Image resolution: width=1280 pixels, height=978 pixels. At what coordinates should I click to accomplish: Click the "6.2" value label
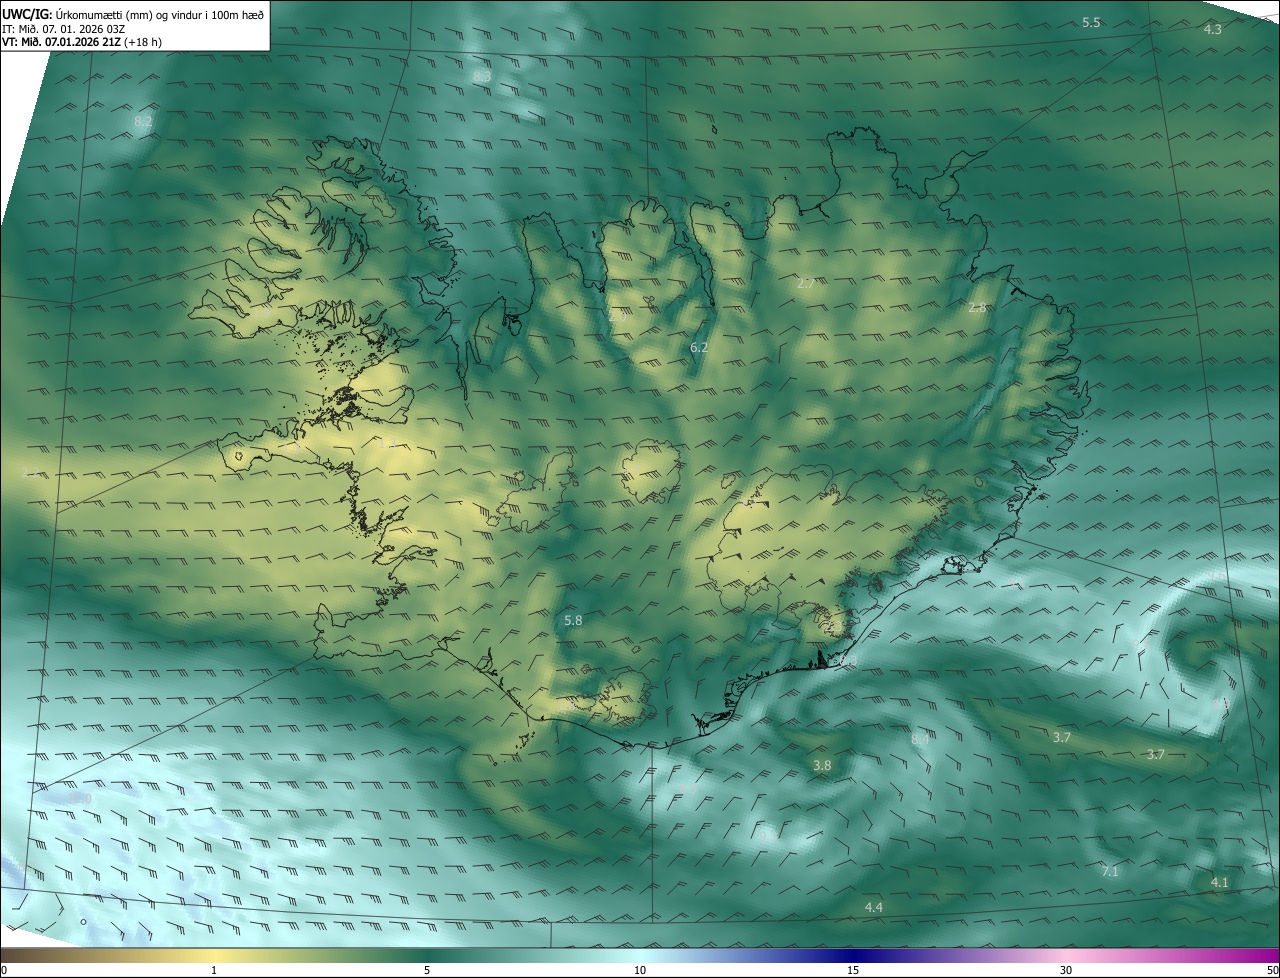(x=700, y=348)
